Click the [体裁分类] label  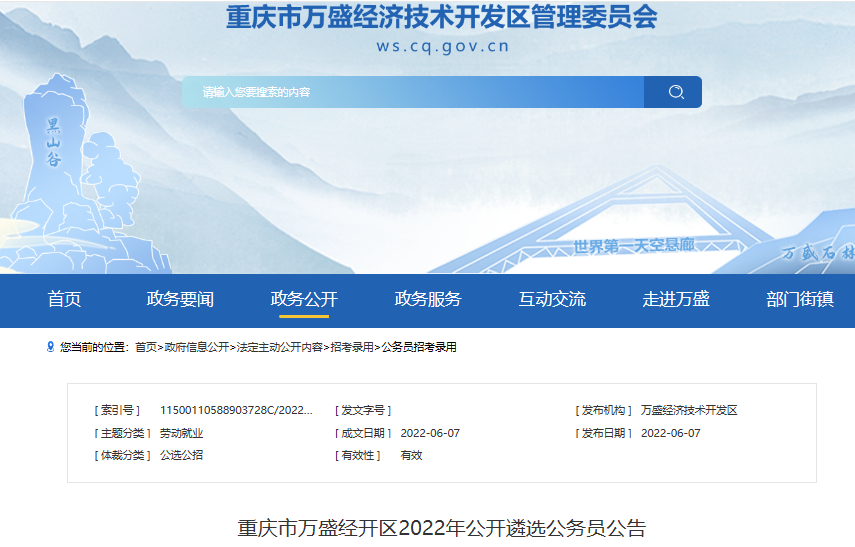click(123, 455)
